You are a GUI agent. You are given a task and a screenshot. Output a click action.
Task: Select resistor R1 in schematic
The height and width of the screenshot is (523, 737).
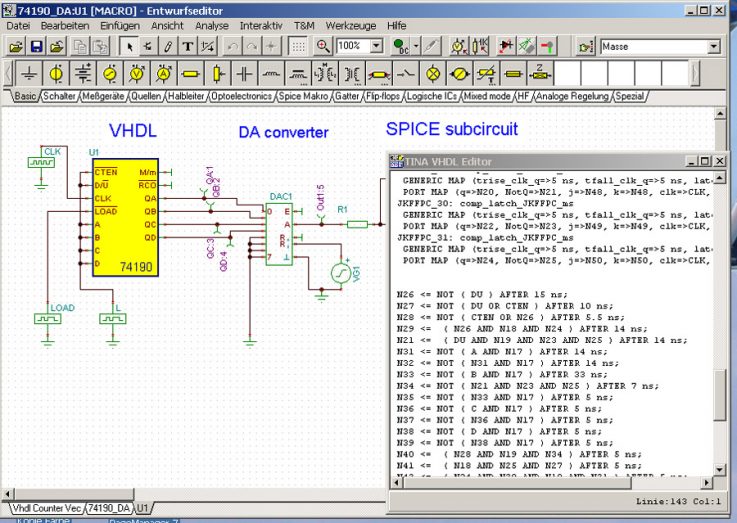point(357,224)
